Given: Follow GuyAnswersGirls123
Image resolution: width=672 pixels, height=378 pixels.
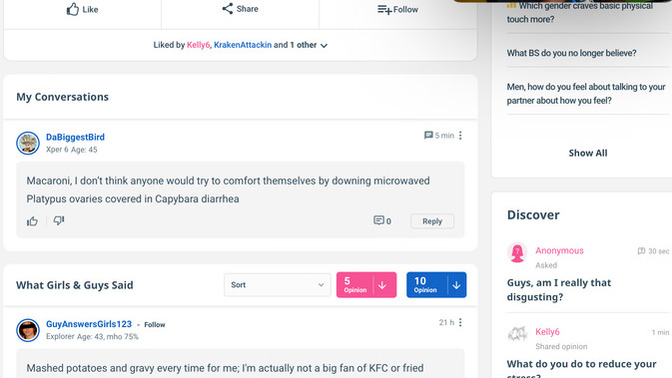Looking at the screenshot, I should (x=155, y=325).
